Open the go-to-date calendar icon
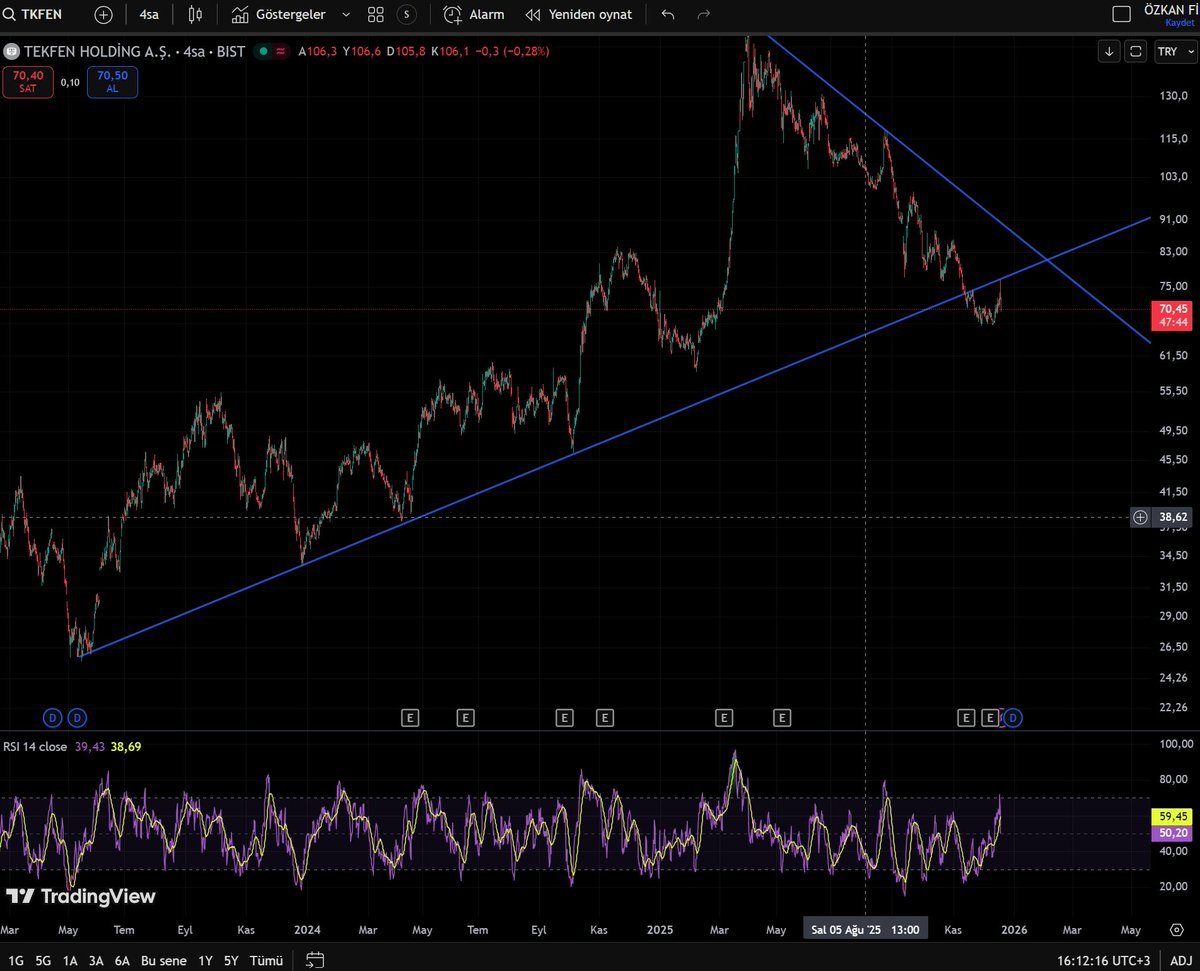1200x971 pixels. (x=314, y=960)
